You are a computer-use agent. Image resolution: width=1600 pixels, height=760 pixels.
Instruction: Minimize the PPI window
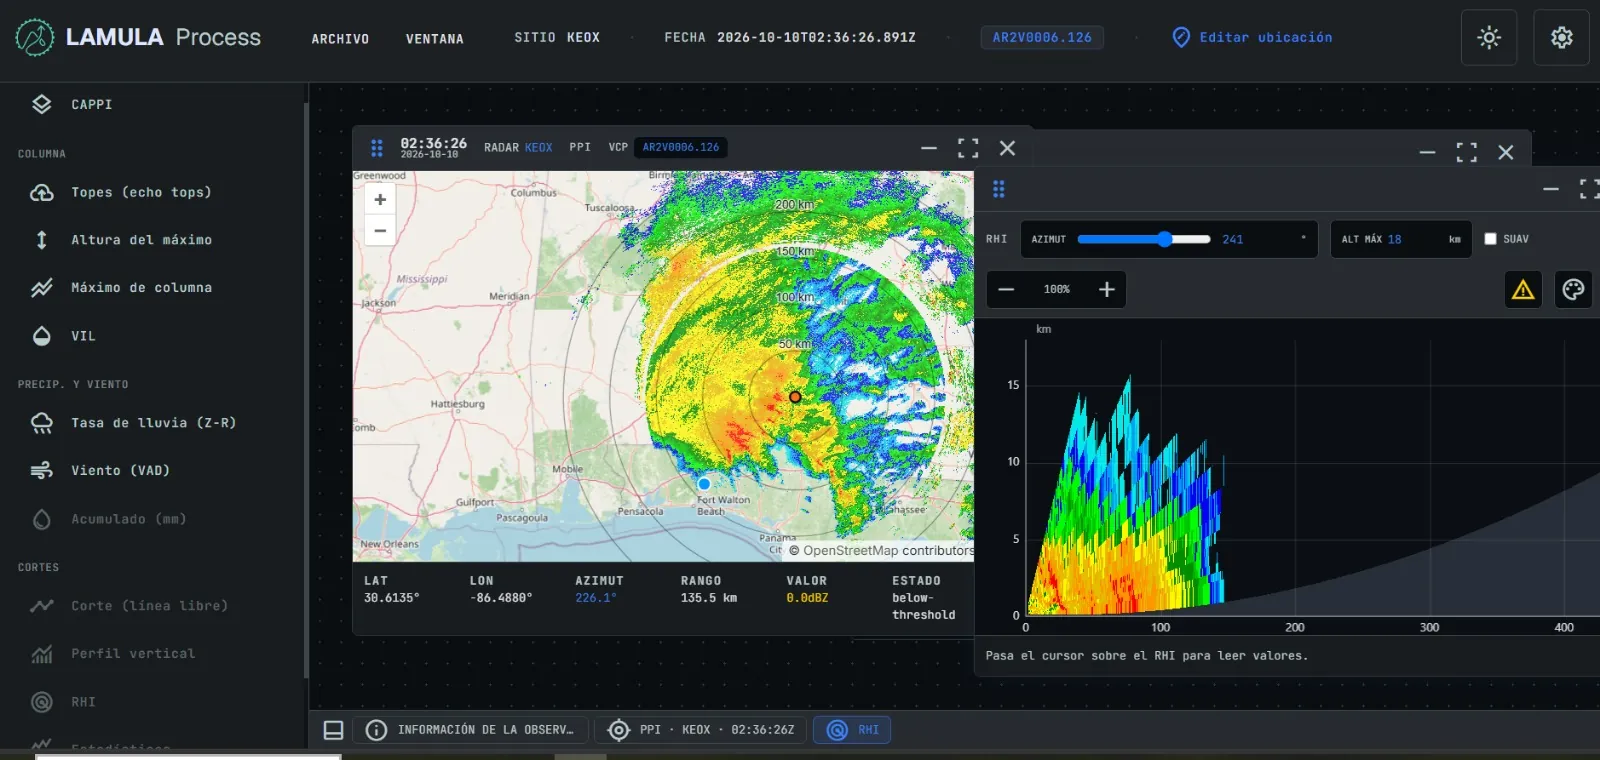(x=929, y=148)
